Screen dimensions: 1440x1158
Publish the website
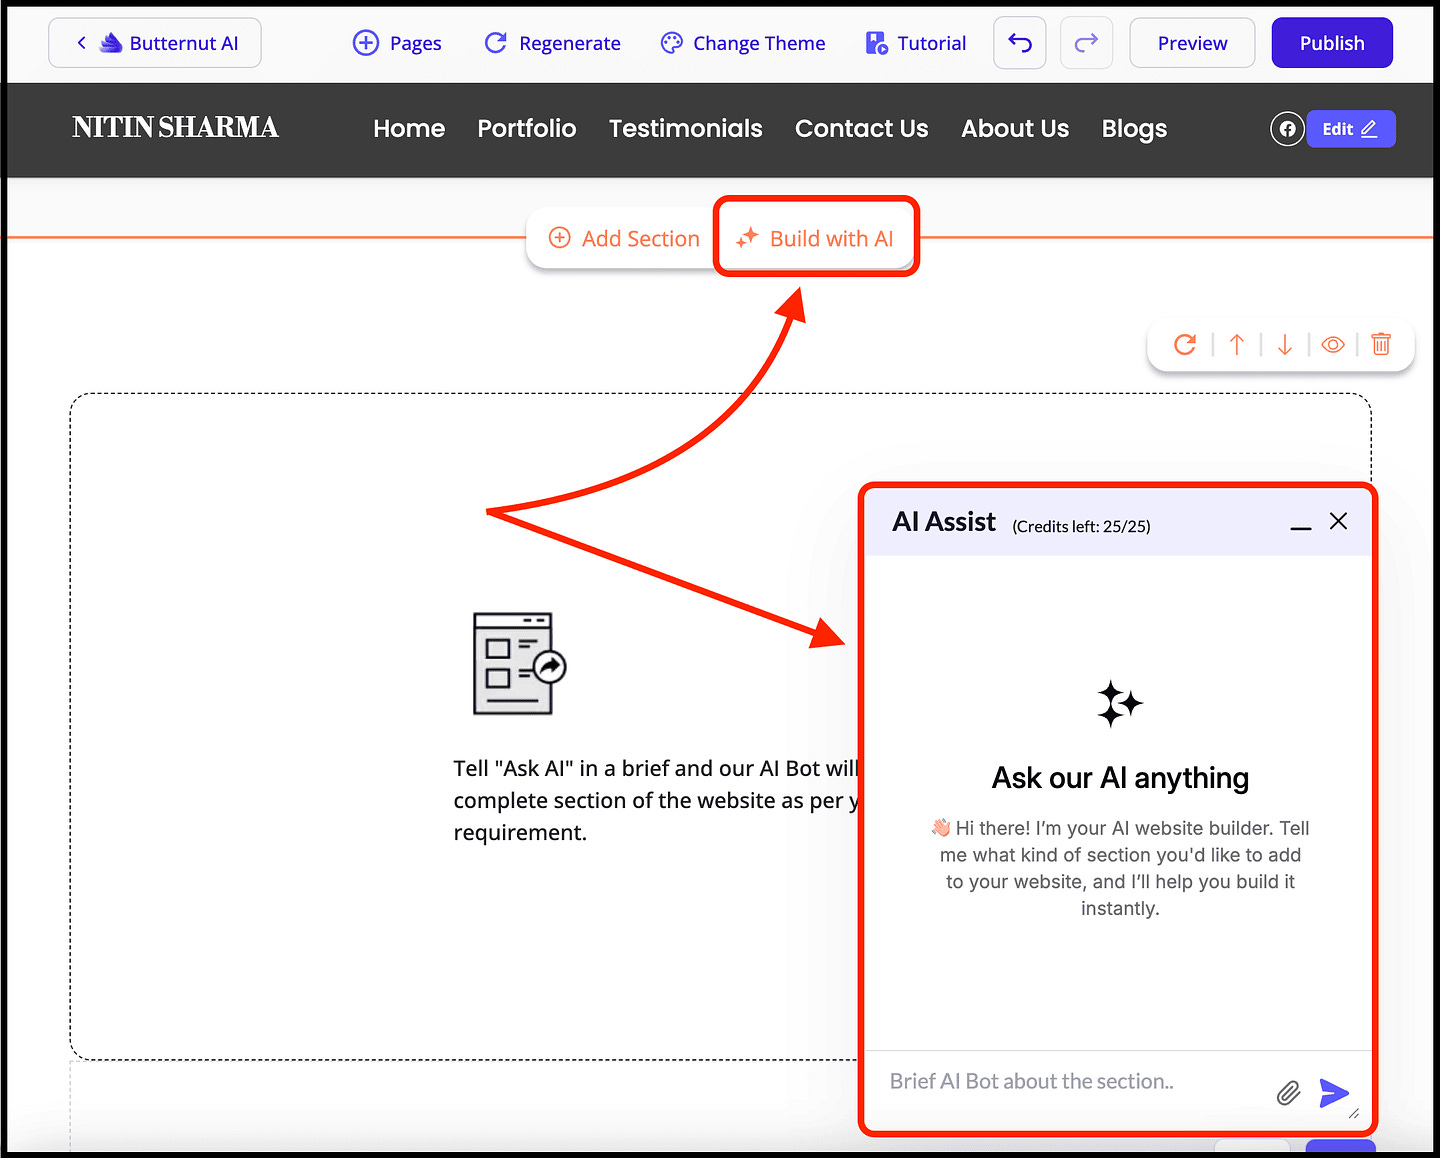pos(1332,43)
